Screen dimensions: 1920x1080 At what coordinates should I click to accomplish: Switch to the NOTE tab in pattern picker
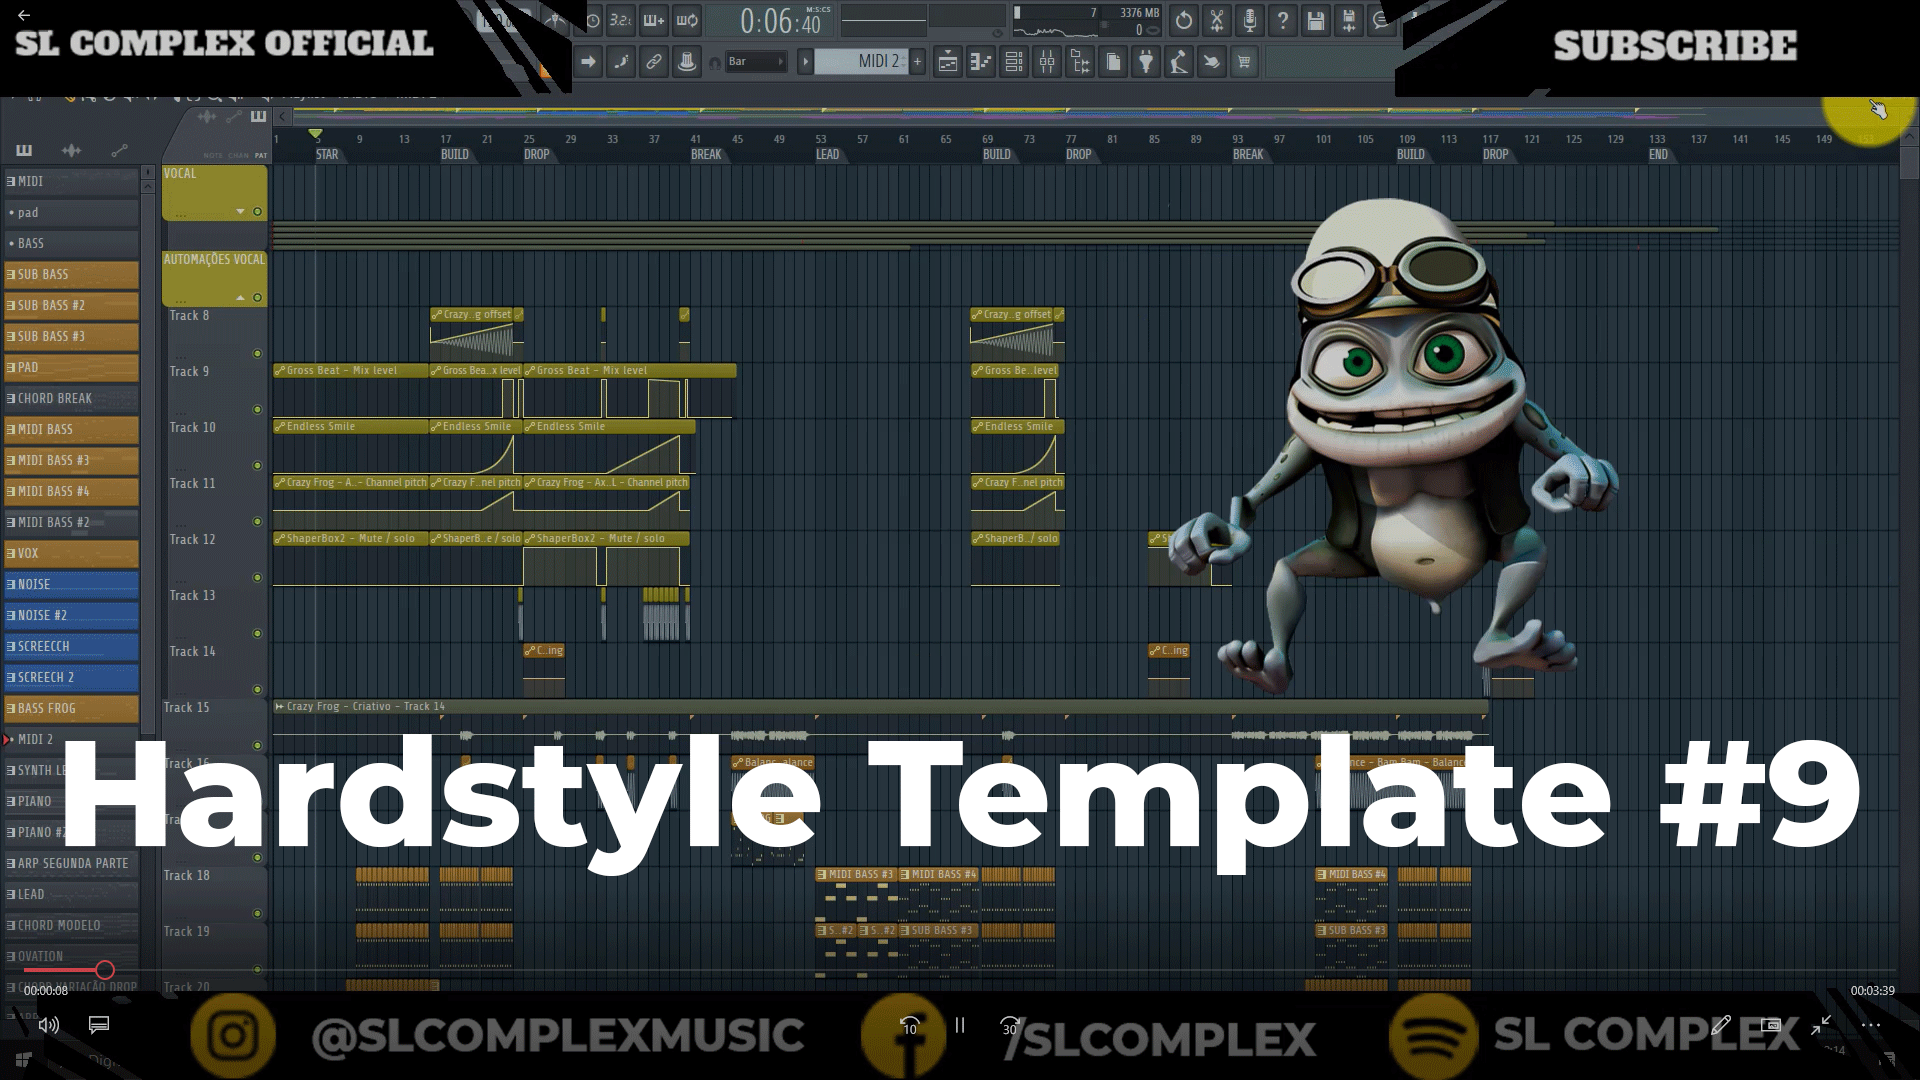(x=213, y=155)
